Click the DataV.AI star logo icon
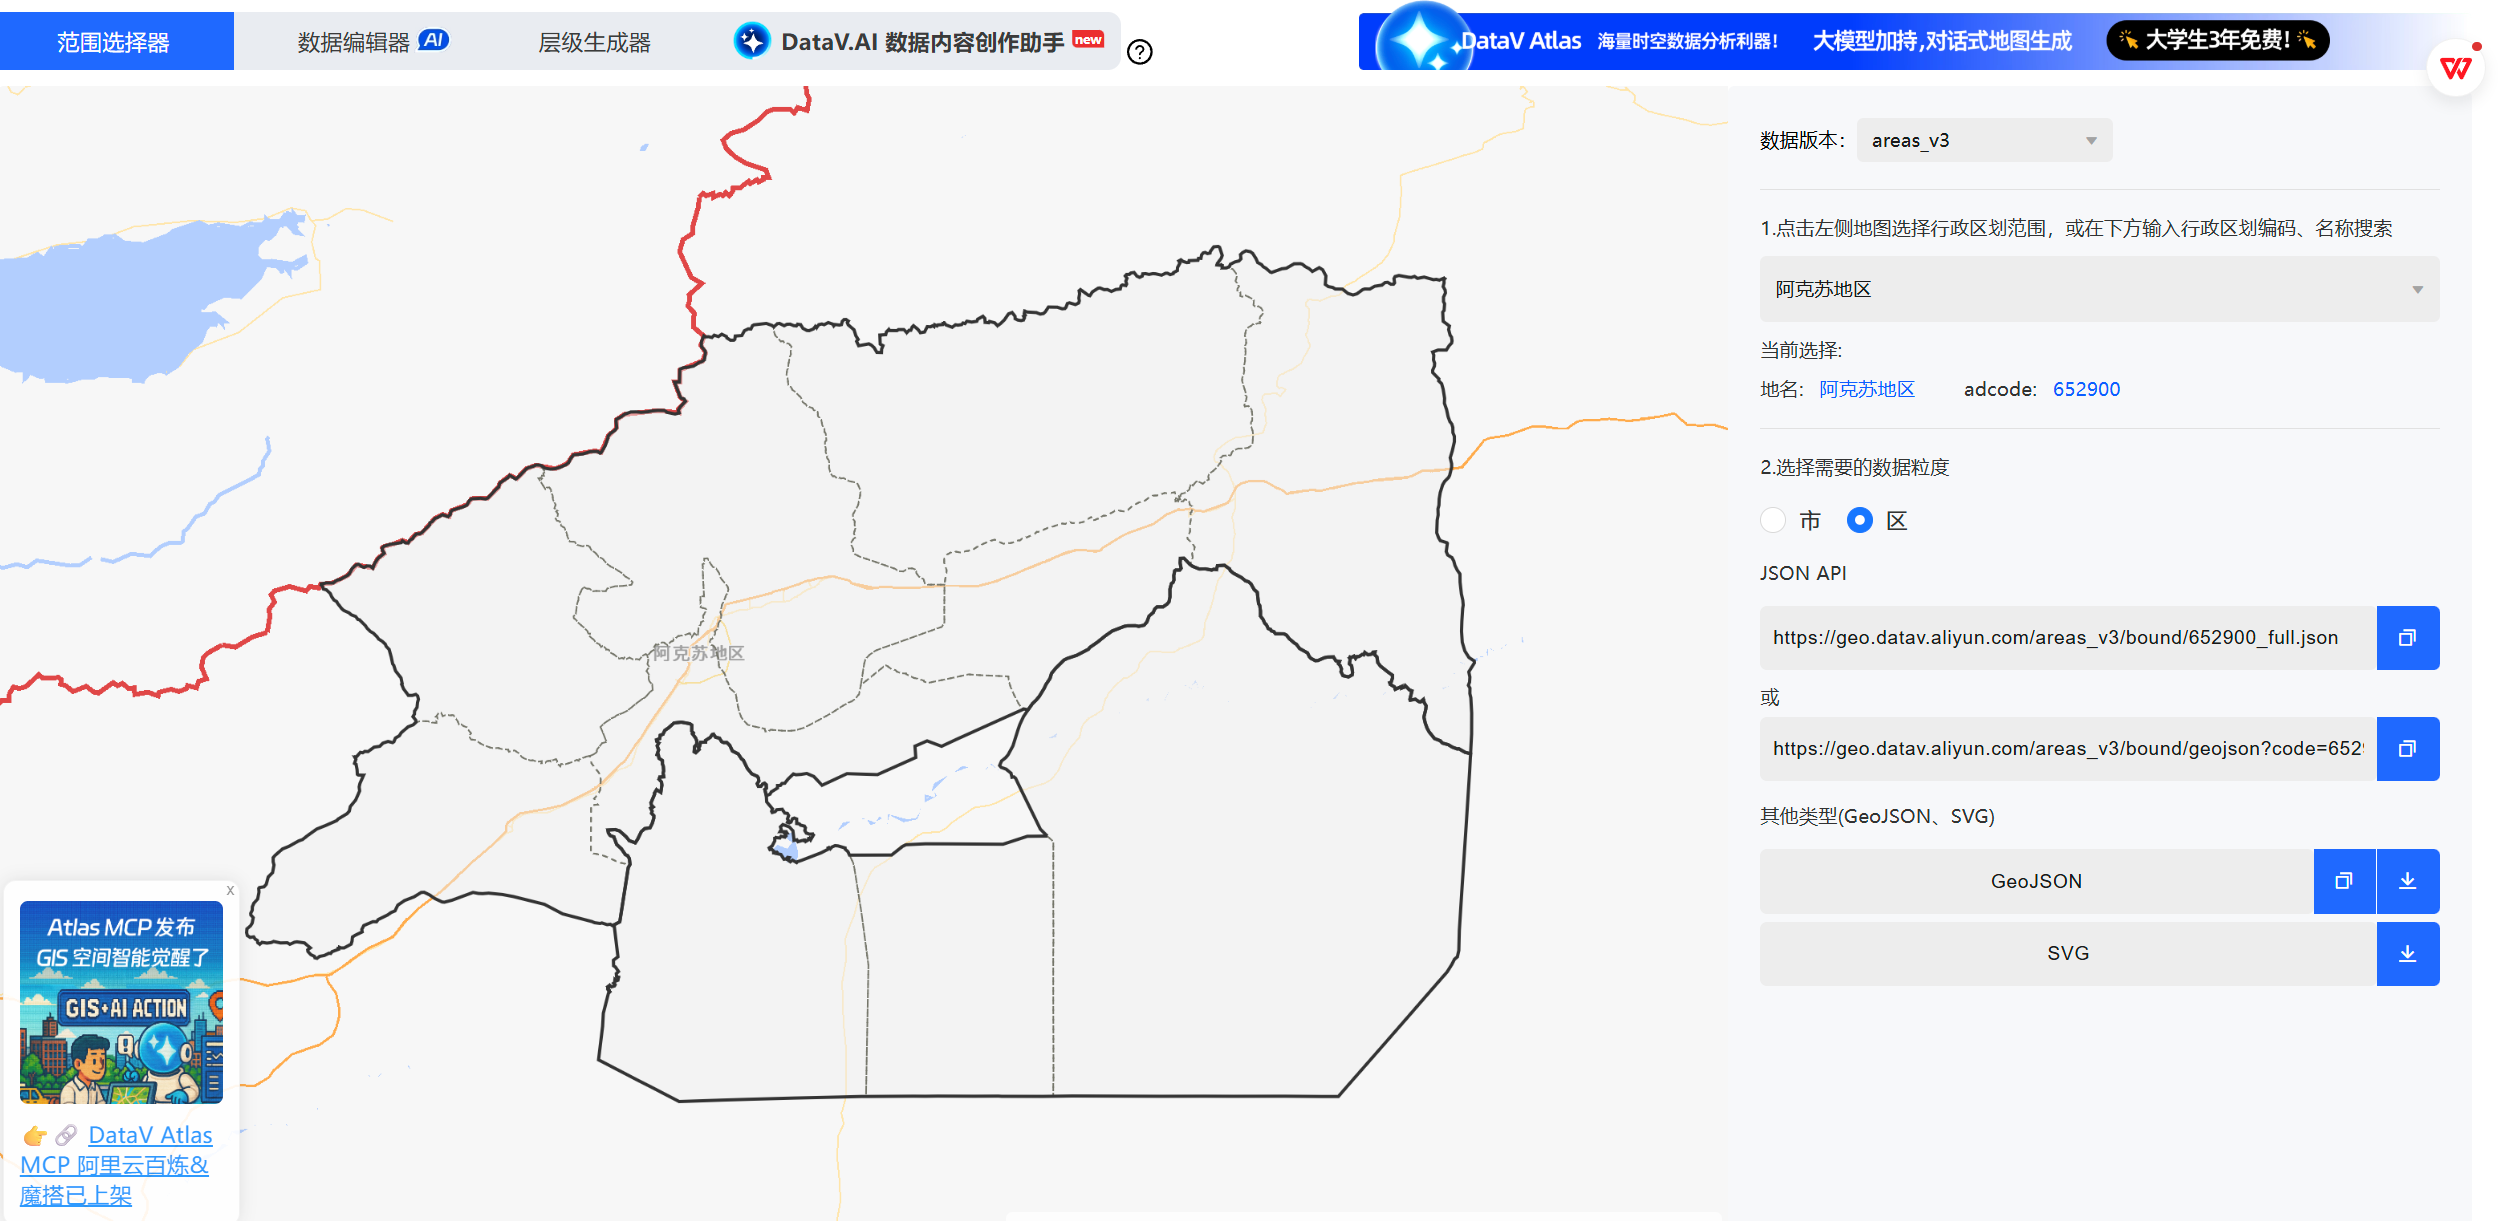 752,41
